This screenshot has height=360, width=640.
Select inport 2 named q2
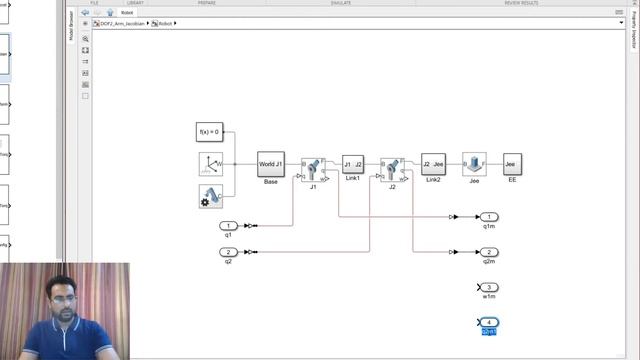click(x=228, y=252)
